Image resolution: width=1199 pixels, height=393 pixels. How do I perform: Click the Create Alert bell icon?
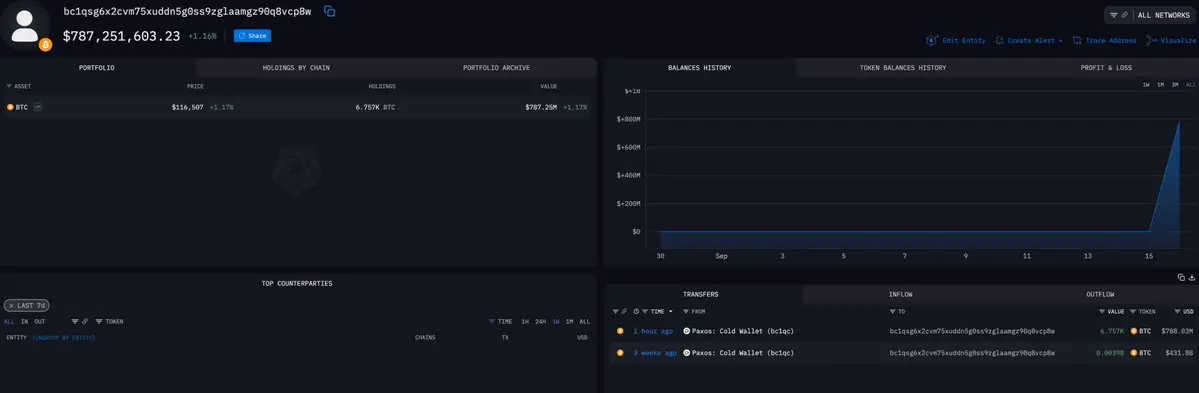coord(999,41)
